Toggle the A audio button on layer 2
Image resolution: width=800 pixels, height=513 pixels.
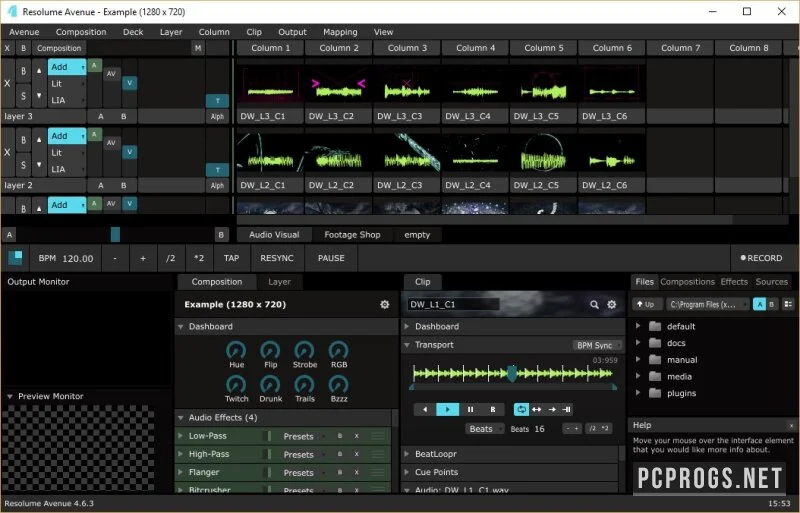94,134
